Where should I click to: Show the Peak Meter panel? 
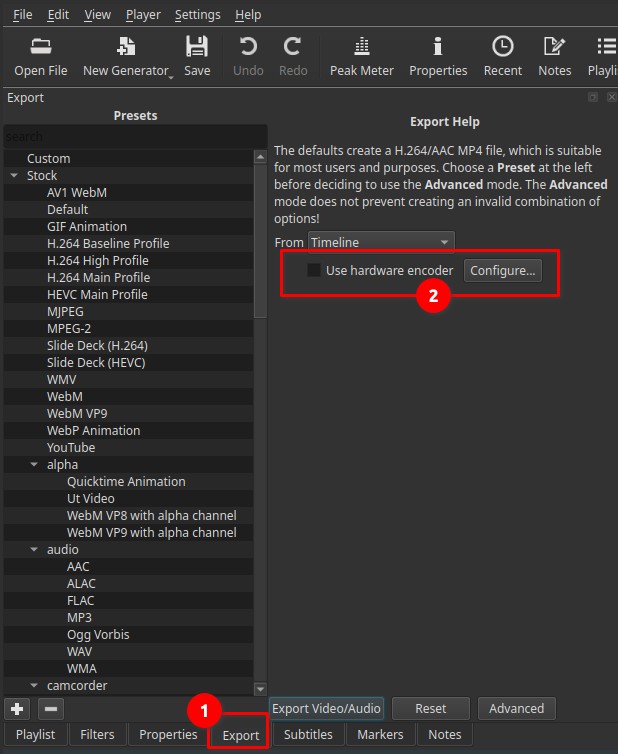[x=360, y=46]
